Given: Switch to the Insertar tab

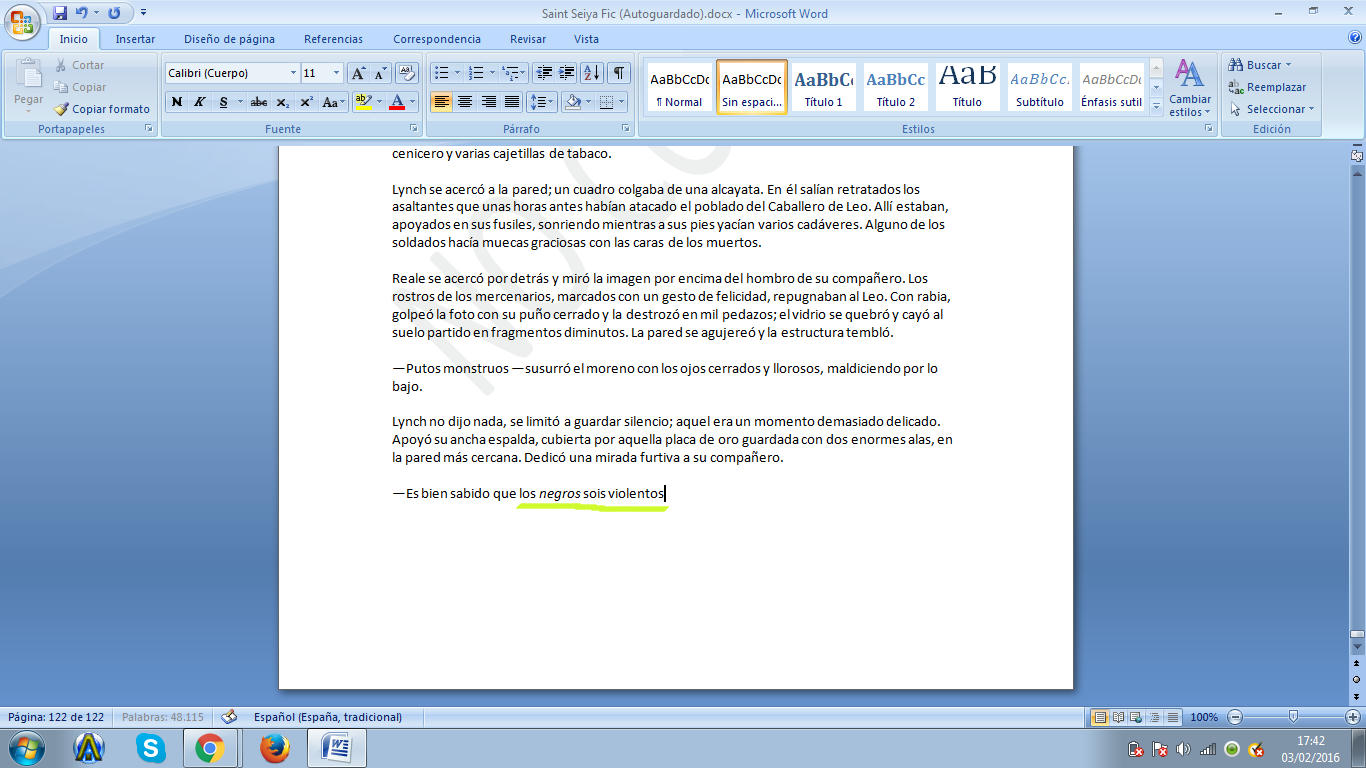Looking at the screenshot, I should click(135, 39).
